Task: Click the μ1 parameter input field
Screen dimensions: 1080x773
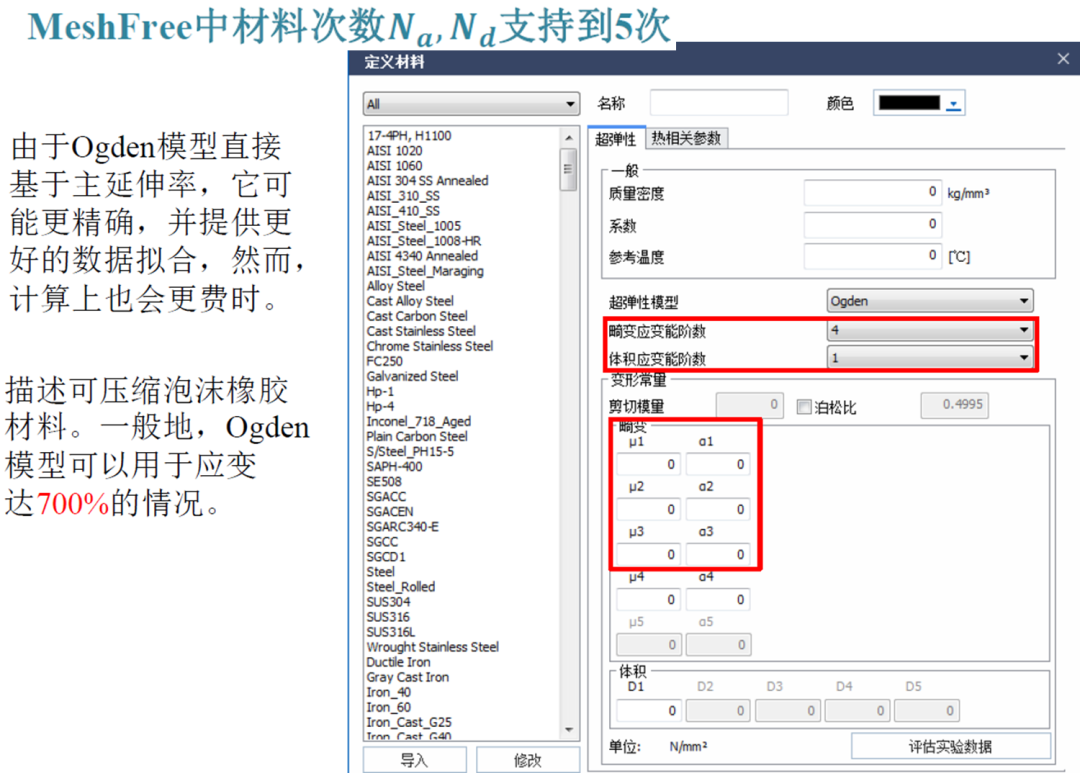Action: [648, 464]
